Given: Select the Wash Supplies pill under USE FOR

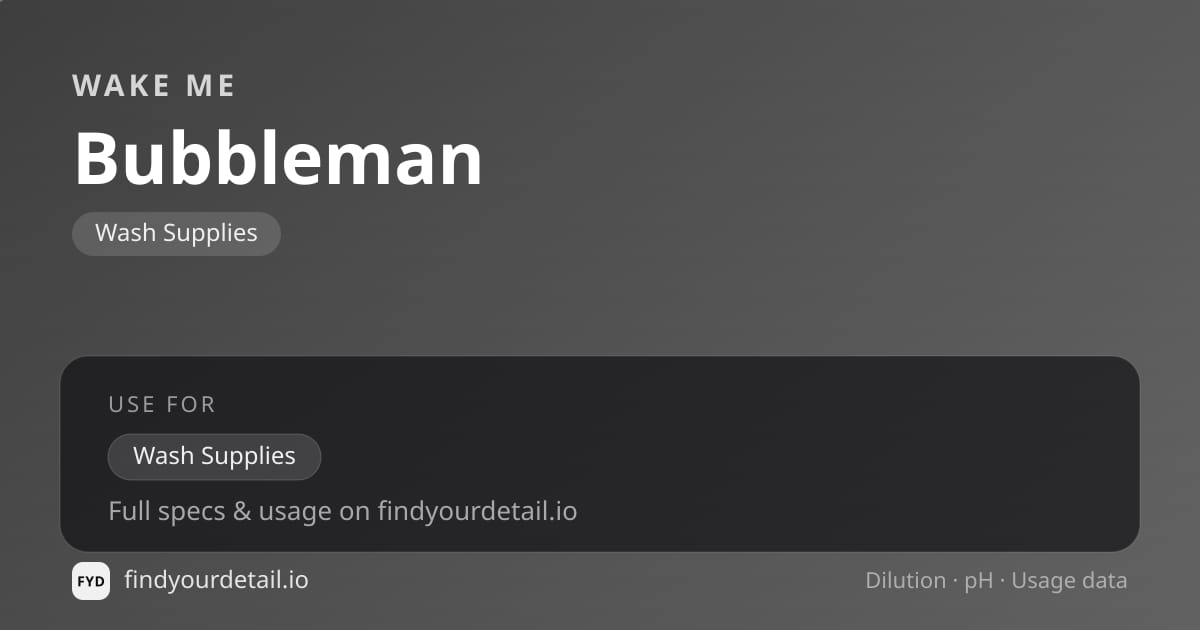Looking at the screenshot, I should (214, 457).
